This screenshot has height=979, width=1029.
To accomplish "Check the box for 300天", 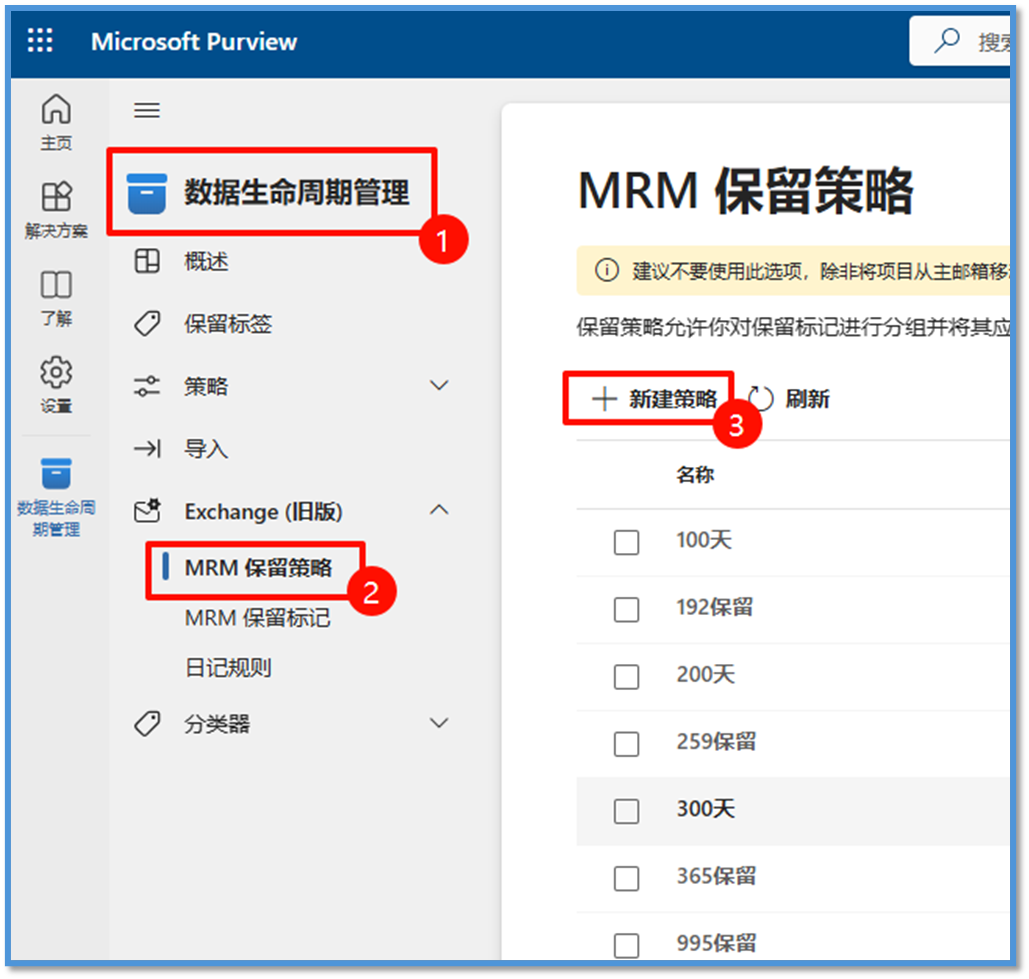I will coord(626,811).
